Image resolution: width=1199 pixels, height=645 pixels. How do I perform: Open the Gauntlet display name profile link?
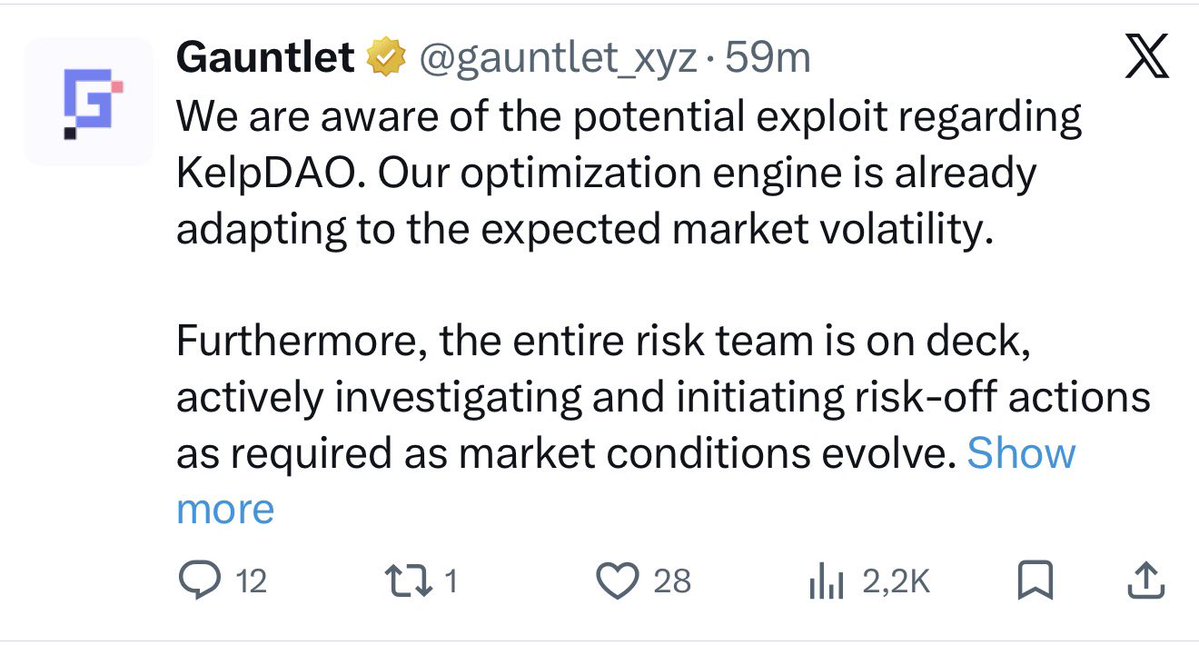click(x=265, y=60)
